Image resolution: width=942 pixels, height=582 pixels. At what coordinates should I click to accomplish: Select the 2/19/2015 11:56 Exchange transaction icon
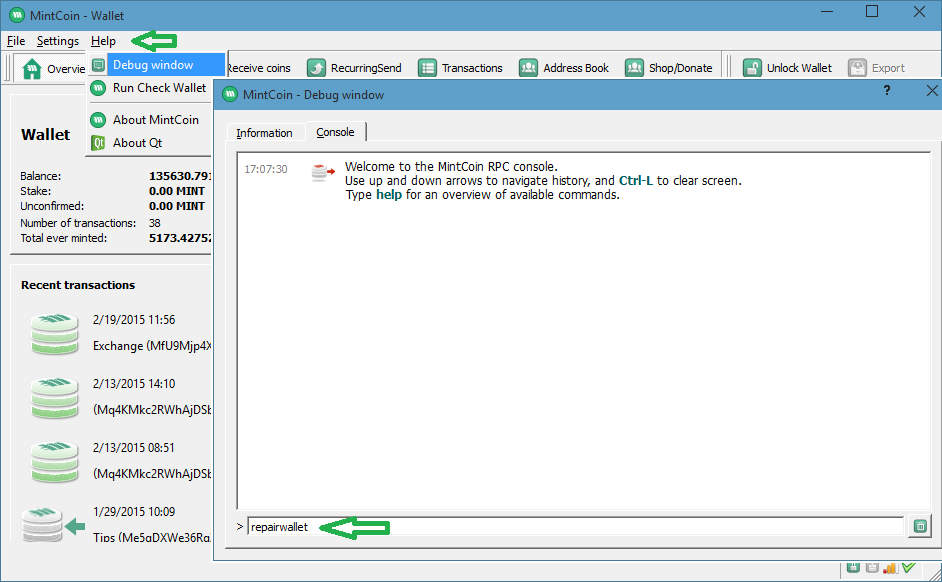point(55,333)
